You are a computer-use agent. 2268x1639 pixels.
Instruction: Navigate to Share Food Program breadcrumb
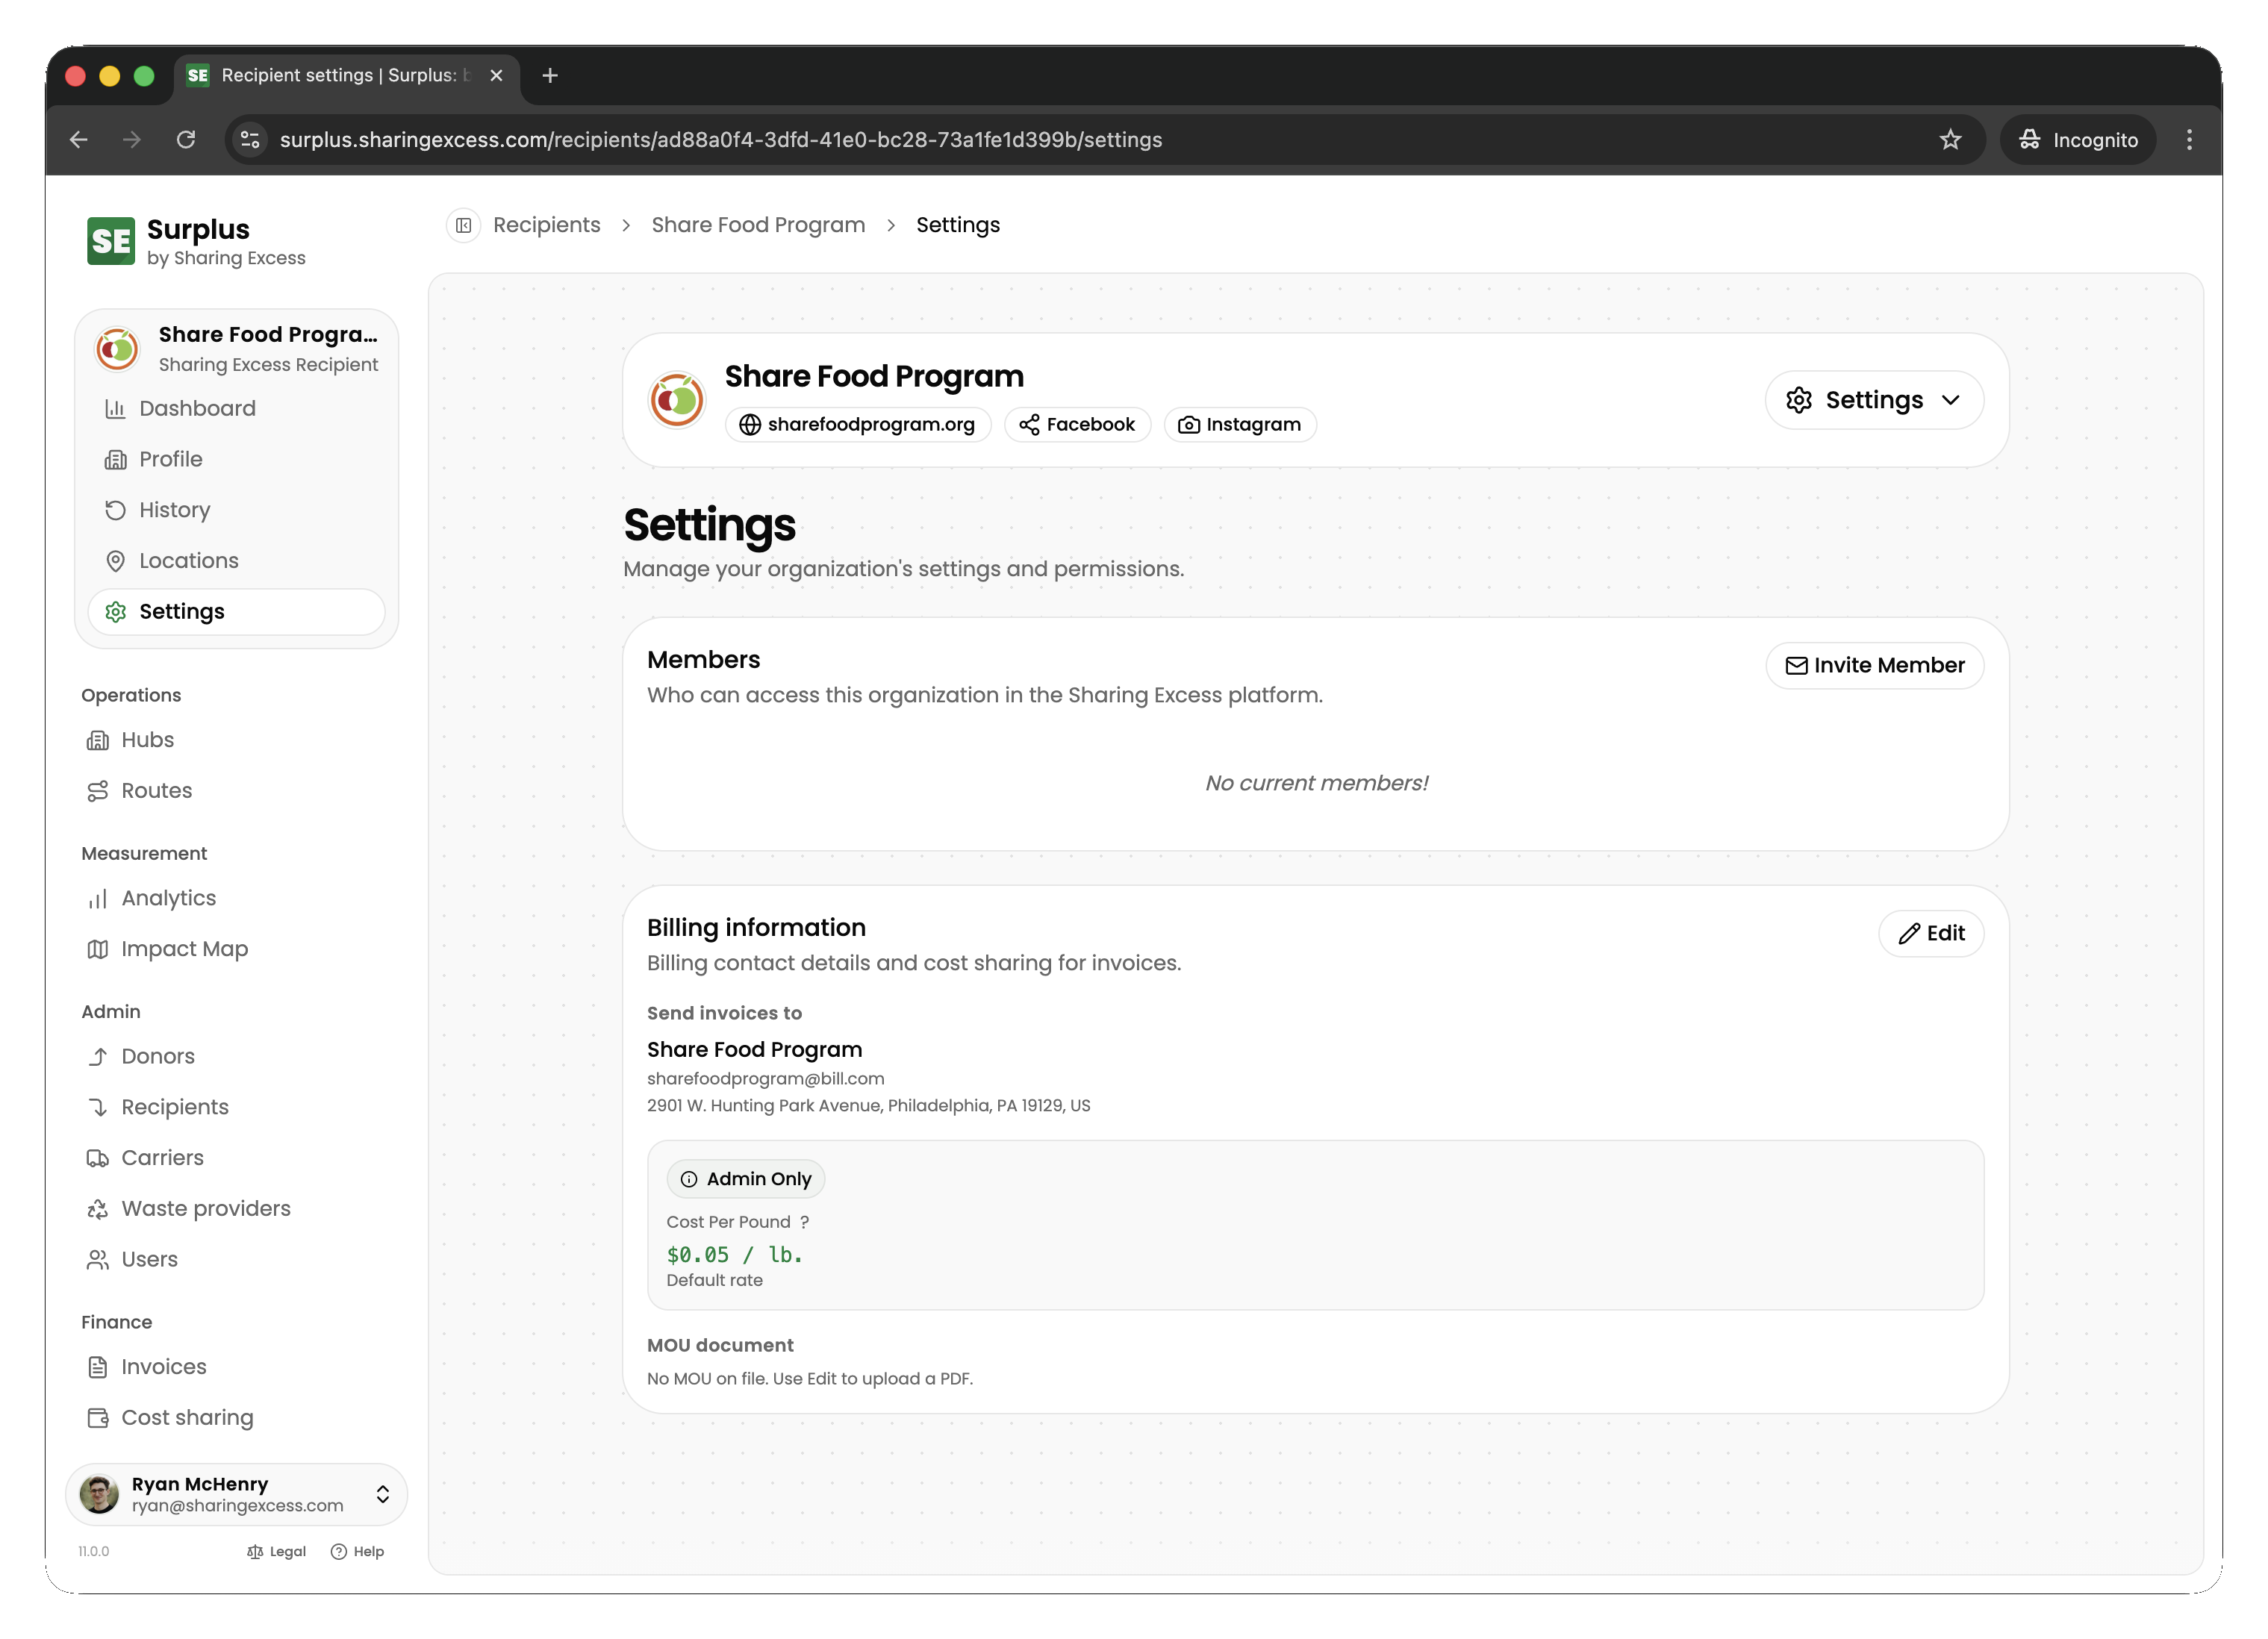[x=758, y=225]
